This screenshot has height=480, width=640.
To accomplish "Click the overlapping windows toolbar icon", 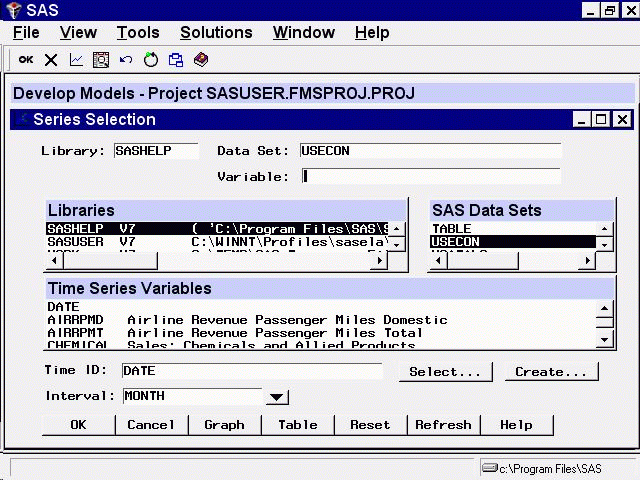I will click(176, 60).
